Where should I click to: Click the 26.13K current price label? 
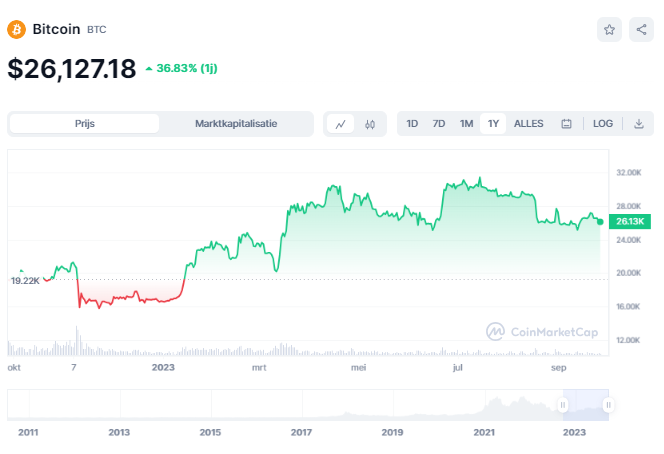click(630, 221)
